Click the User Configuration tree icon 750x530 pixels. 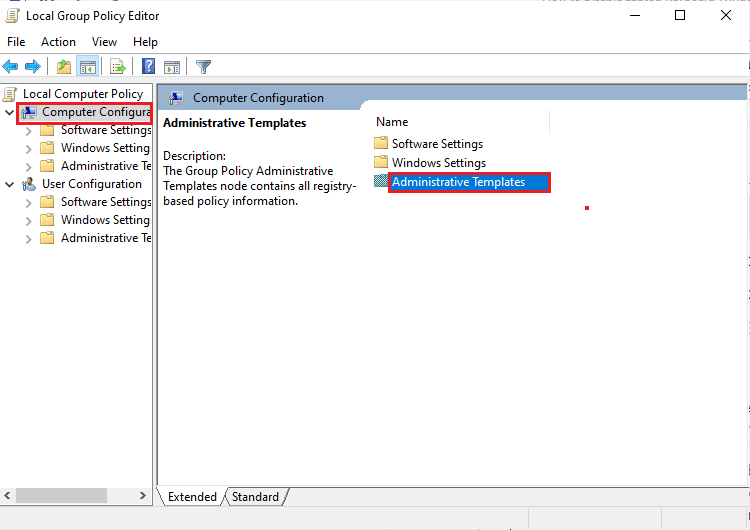pos(29,184)
